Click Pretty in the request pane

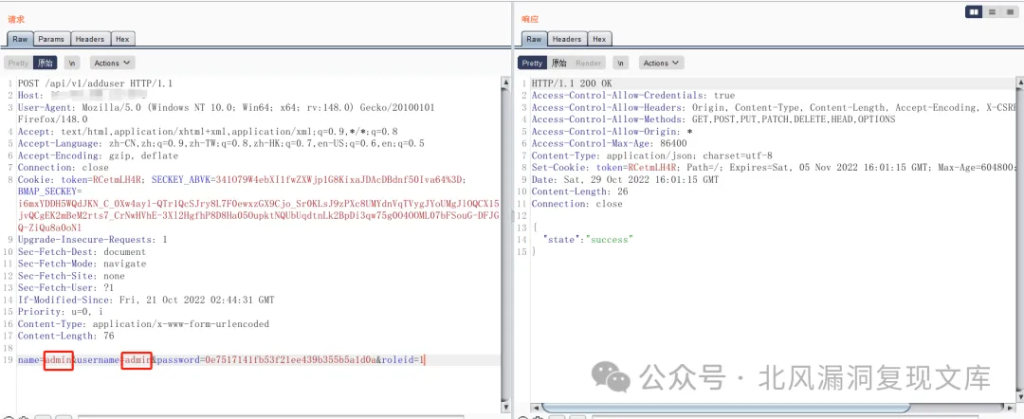click(x=20, y=63)
